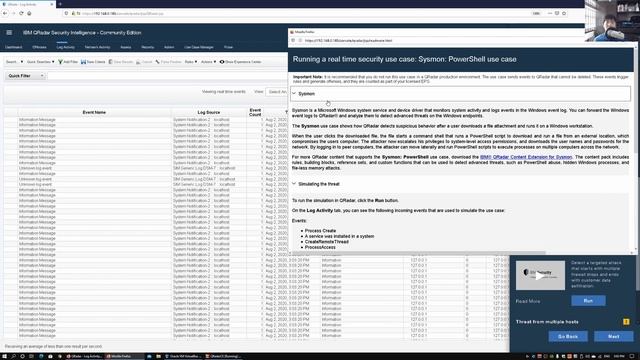The image size is (640, 360).
Task: Switch to the Reports tab
Action: pyautogui.click(x=147, y=47)
